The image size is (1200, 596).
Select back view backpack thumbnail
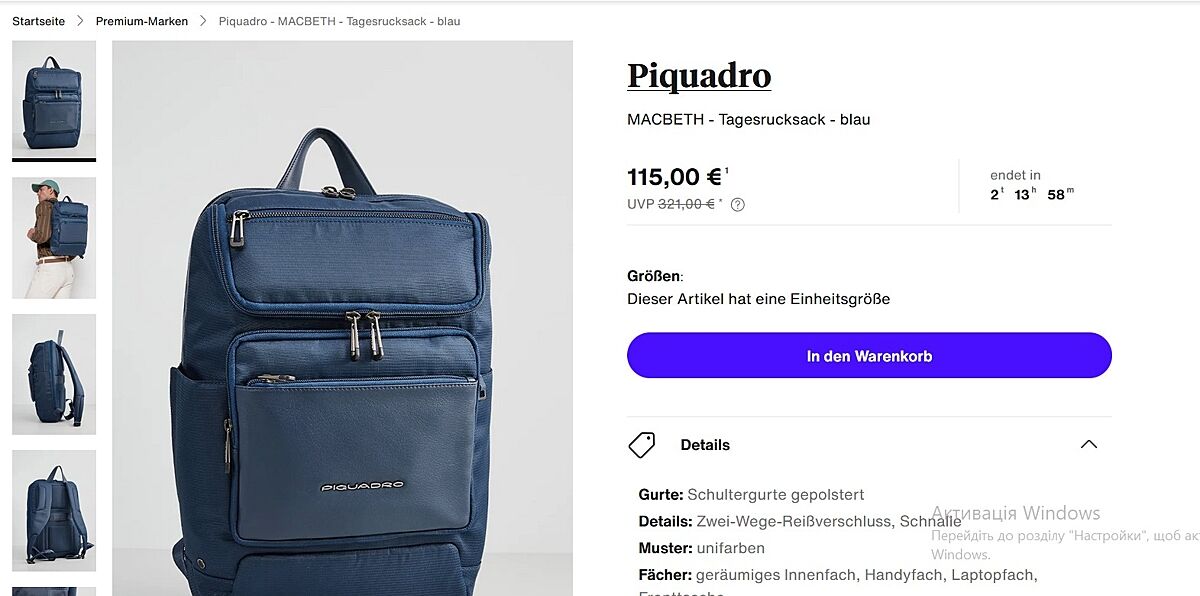tap(54, 511)
